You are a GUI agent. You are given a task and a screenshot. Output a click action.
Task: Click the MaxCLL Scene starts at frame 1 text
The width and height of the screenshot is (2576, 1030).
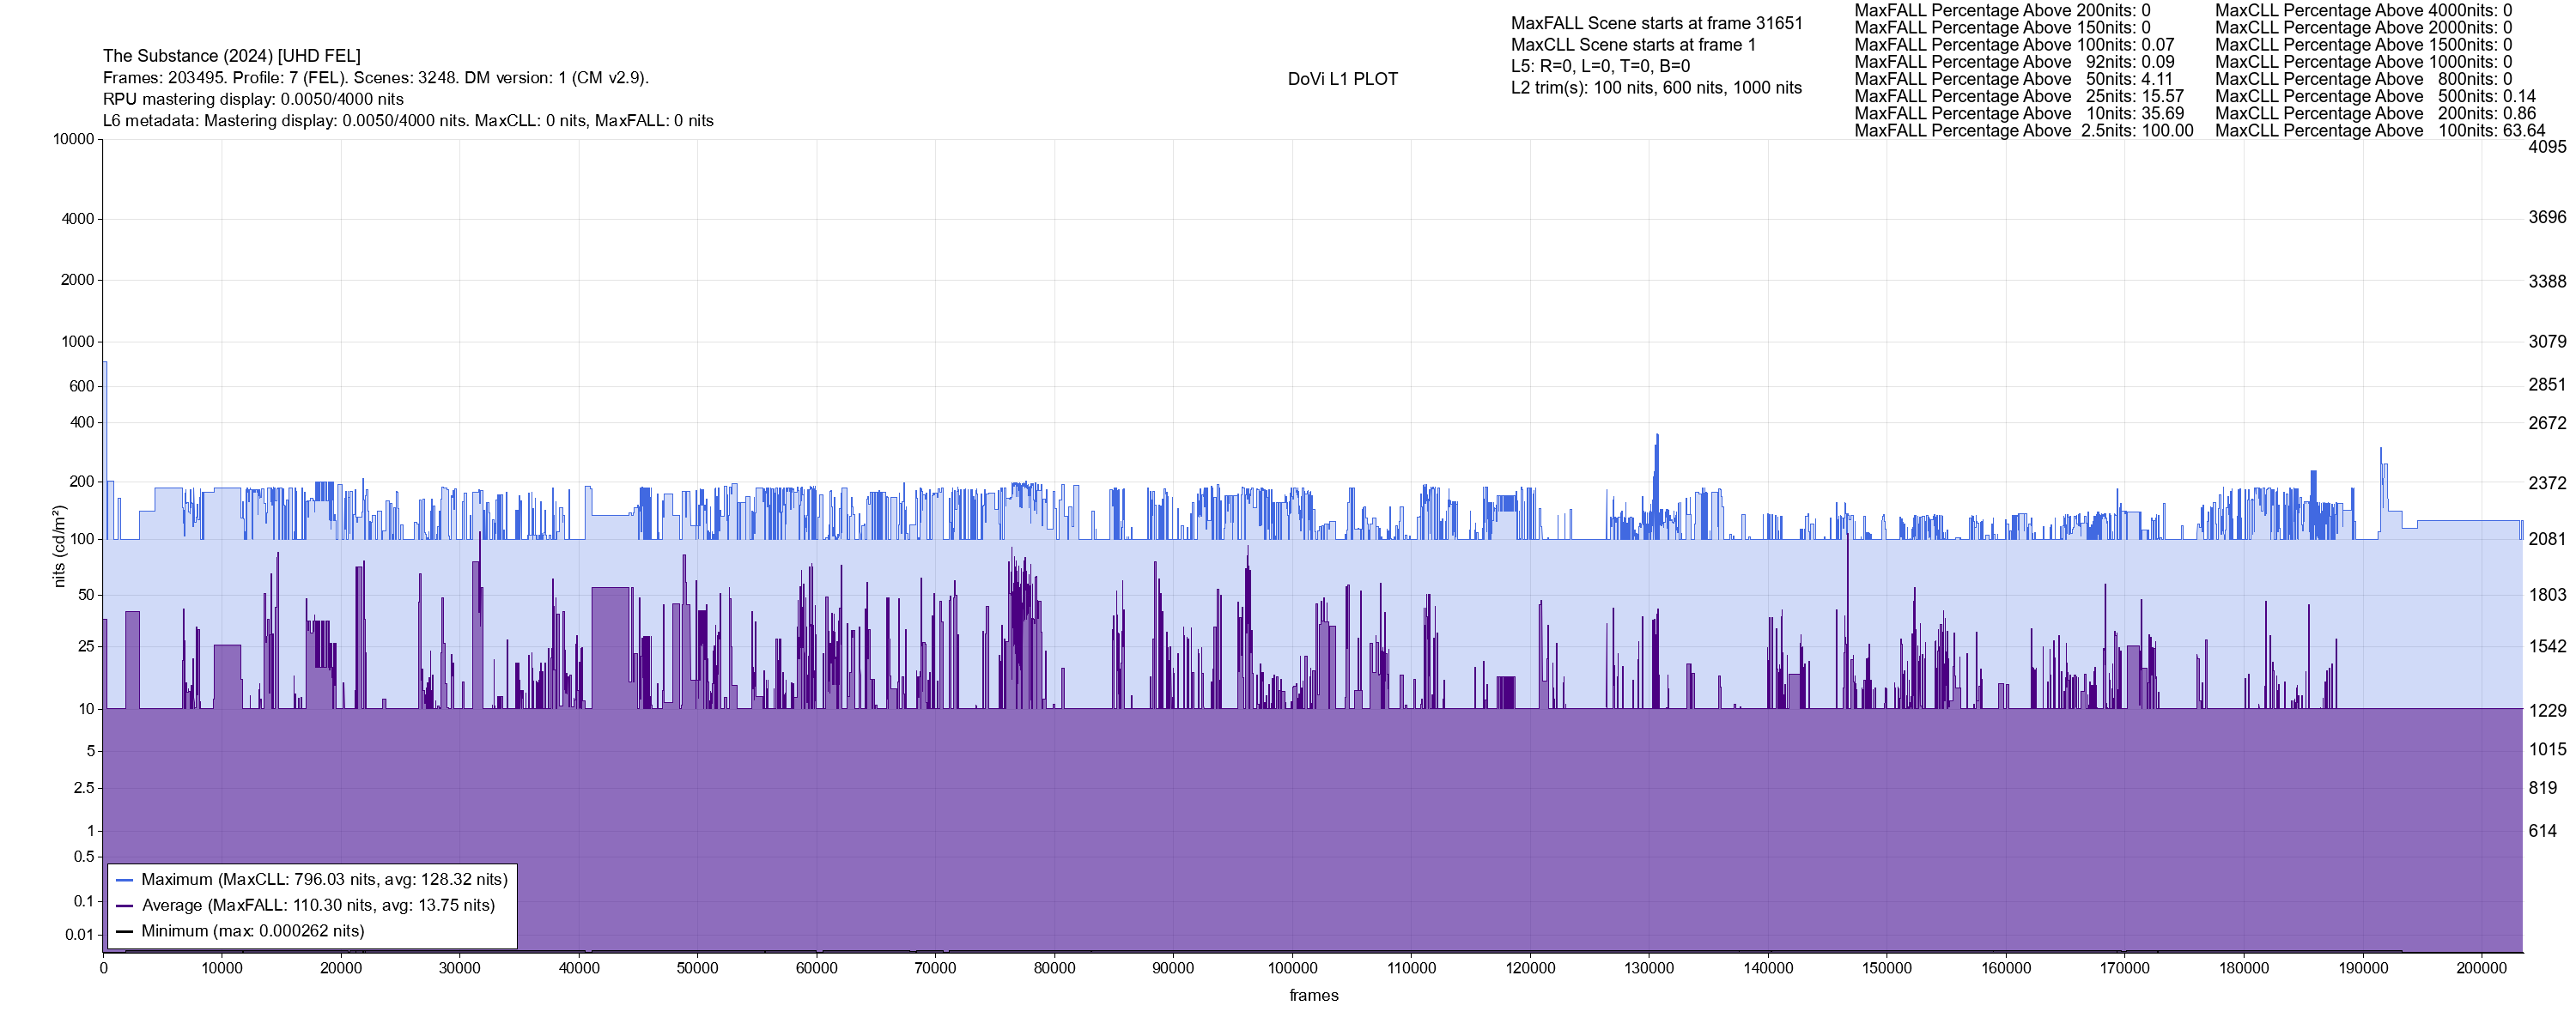tap(1632, 45)
